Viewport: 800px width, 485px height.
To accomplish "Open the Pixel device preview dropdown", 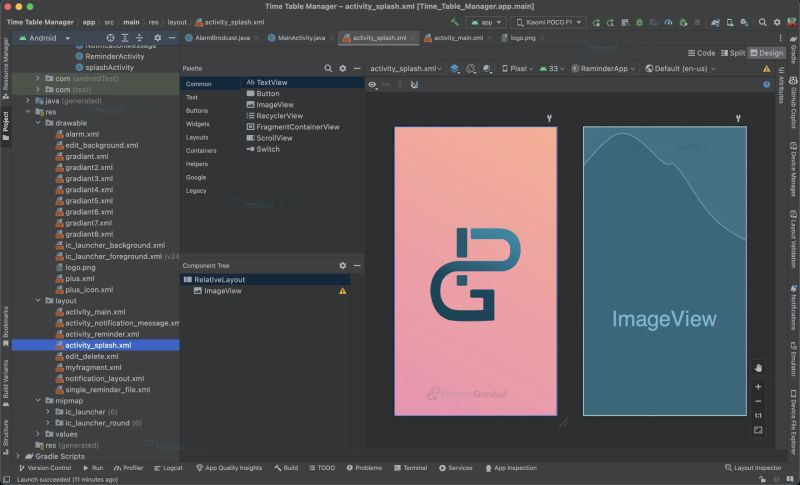I will [x=518, y=68].
